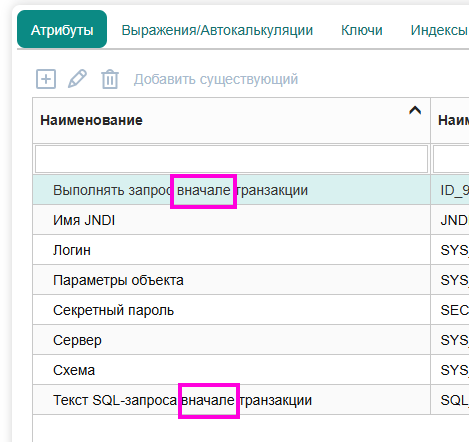
Task: Open the Атрибуты tab
Action: [62, 30]
